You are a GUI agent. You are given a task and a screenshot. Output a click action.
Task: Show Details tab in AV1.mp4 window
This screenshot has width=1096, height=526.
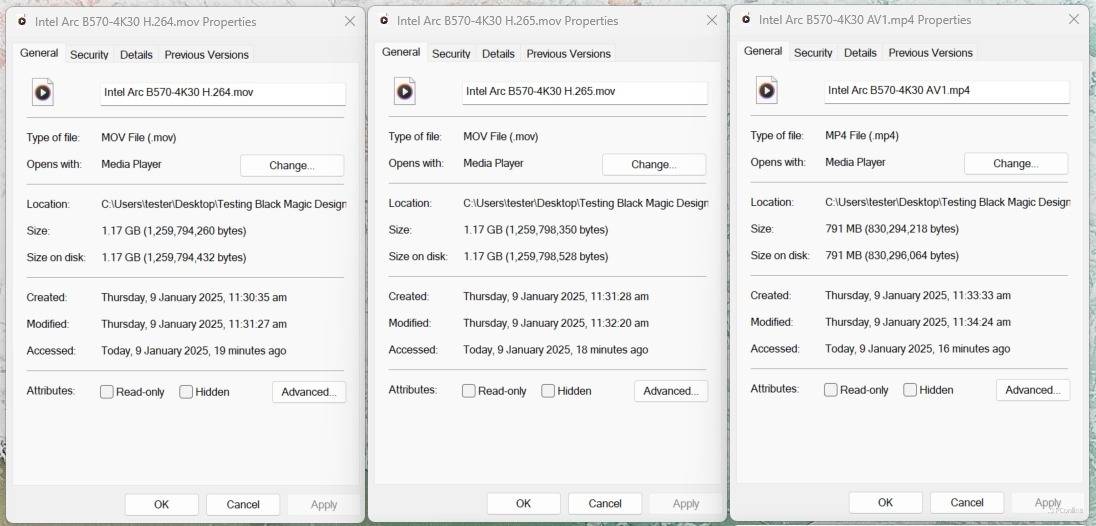point(860,52)
